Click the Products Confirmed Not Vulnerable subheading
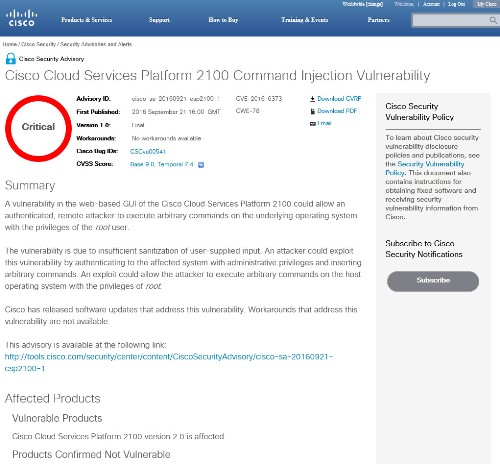 [91, 455]
